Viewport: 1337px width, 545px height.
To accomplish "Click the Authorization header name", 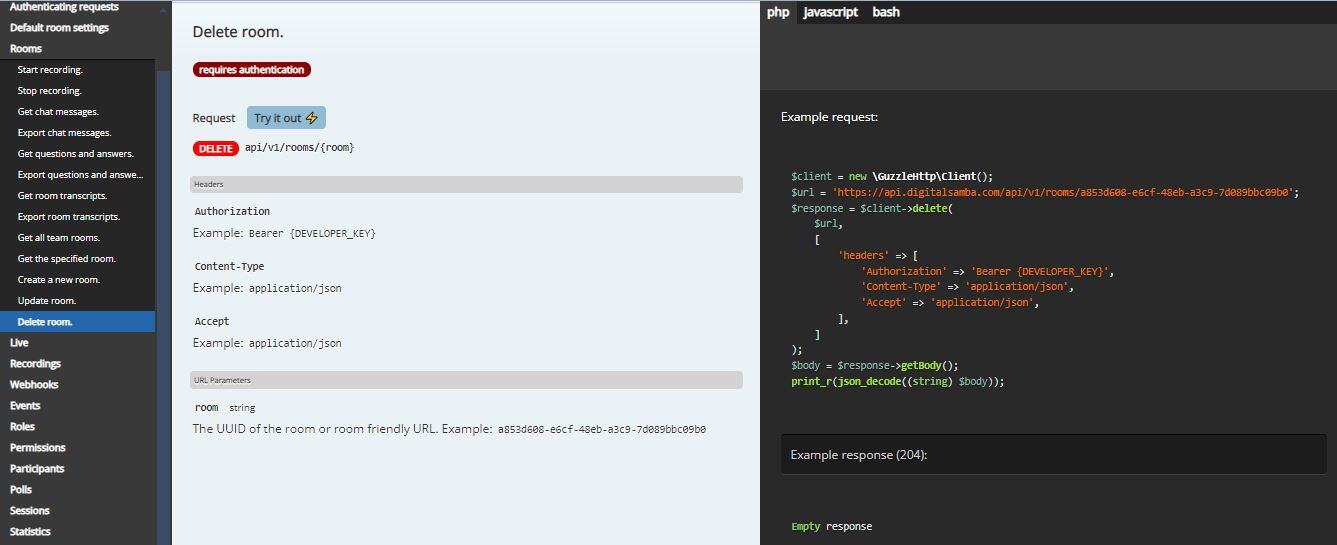I will click(x=232, y=212).
